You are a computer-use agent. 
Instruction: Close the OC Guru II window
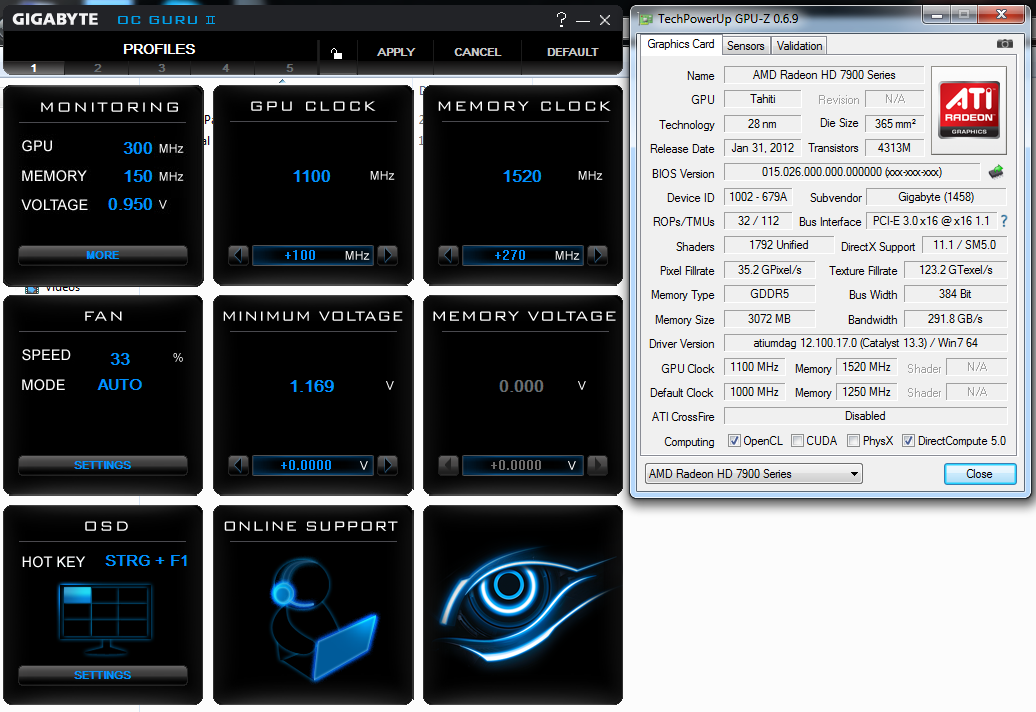click(605, 20)
